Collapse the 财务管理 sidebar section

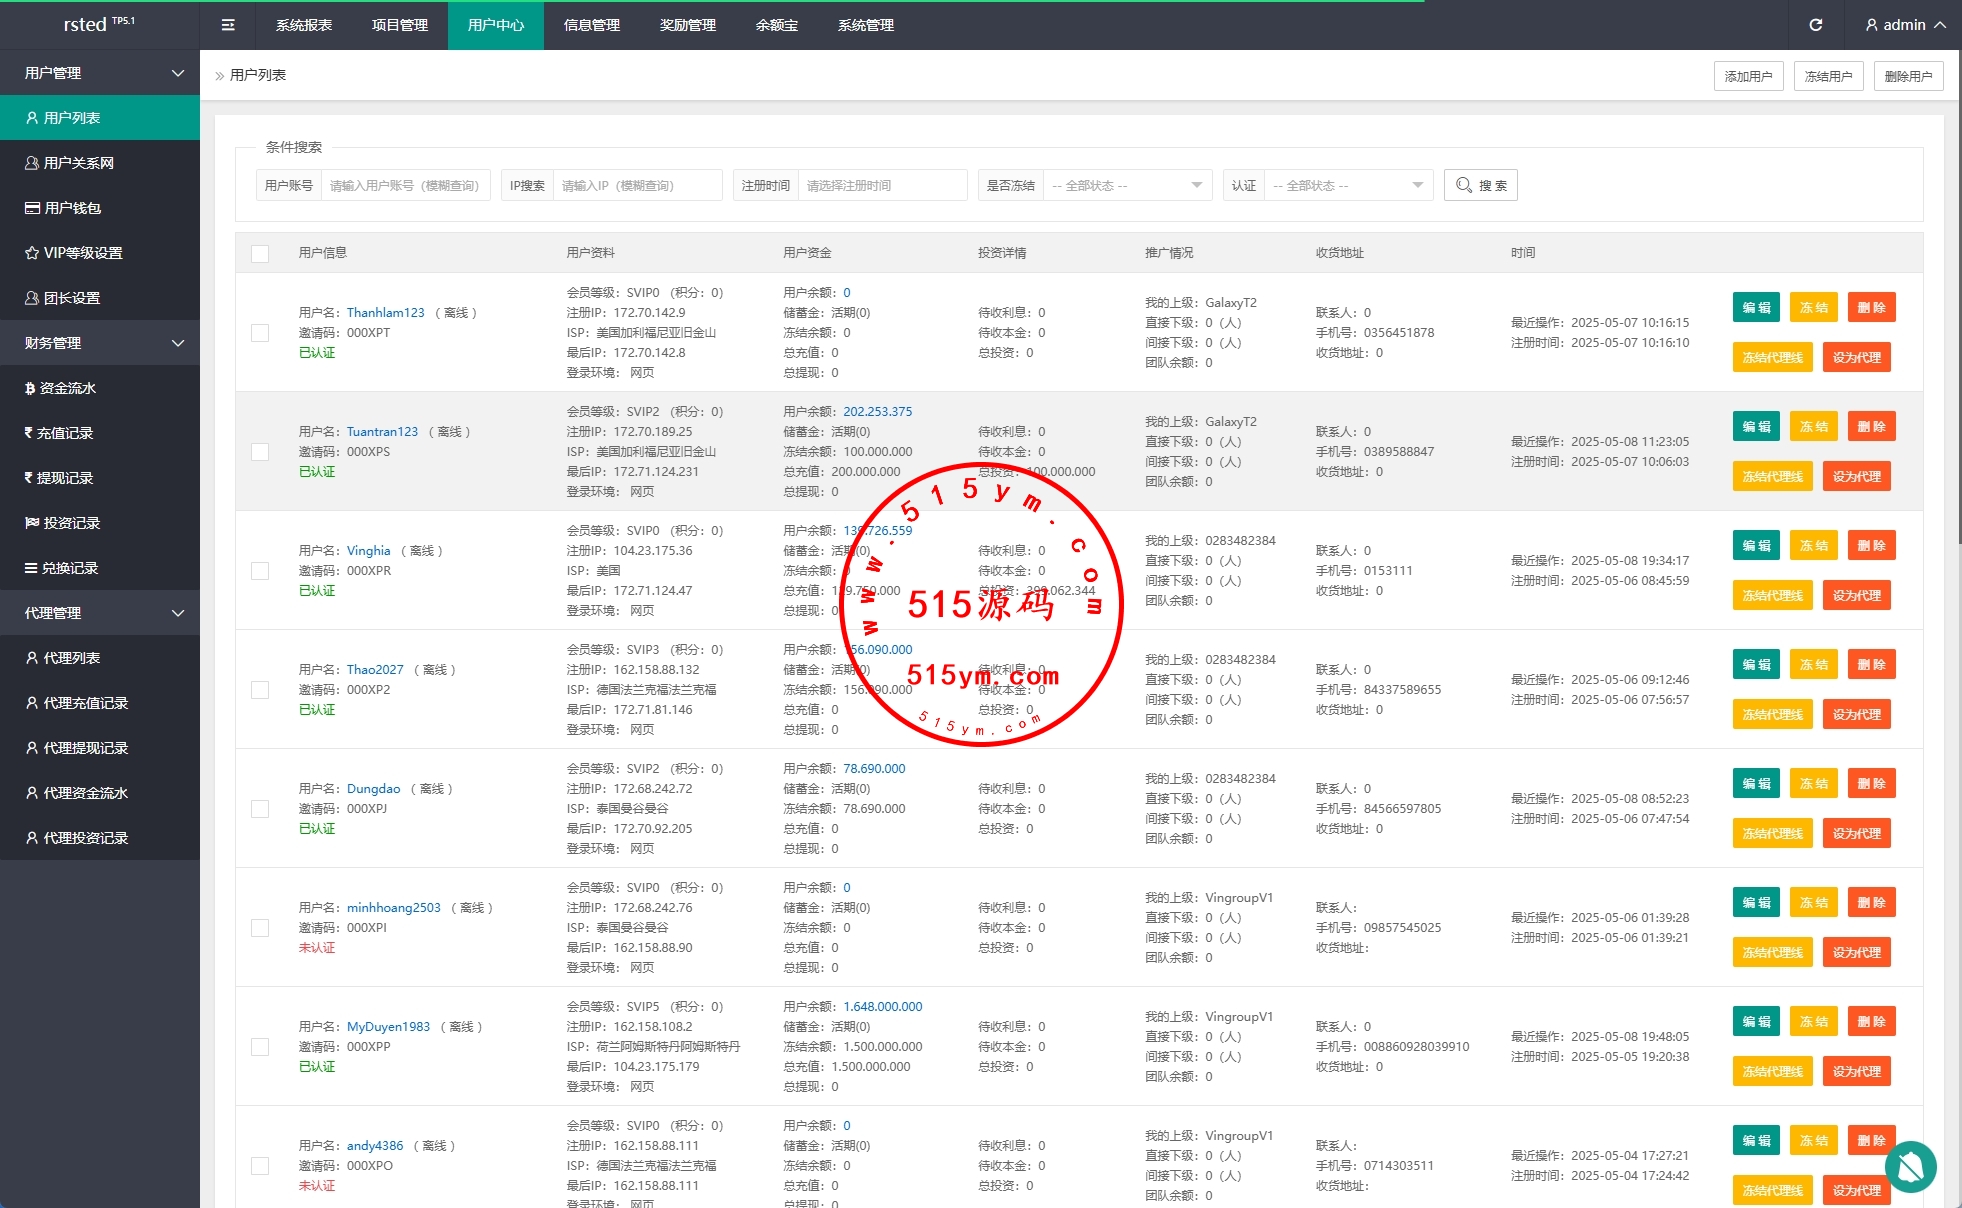100,343
